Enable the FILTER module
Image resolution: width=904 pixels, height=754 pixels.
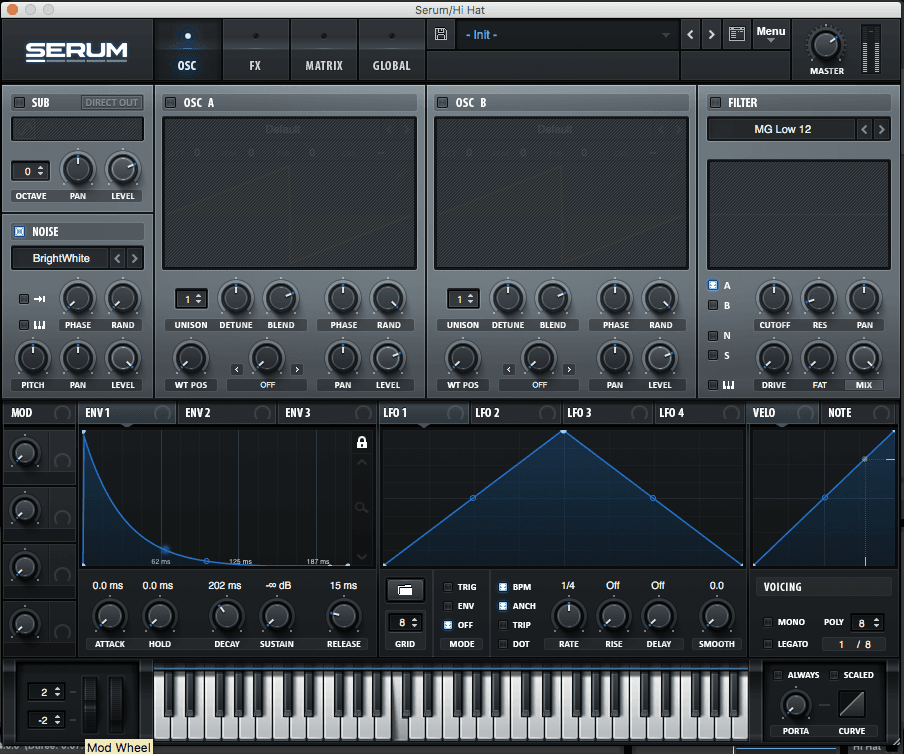click(715, 102)
